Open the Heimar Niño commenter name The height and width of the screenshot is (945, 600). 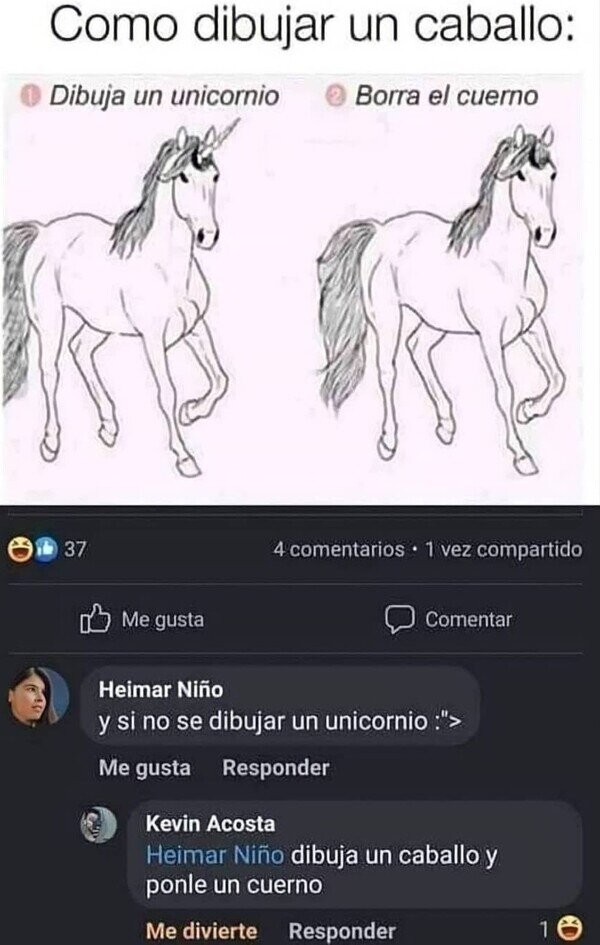tap(161, 689)
